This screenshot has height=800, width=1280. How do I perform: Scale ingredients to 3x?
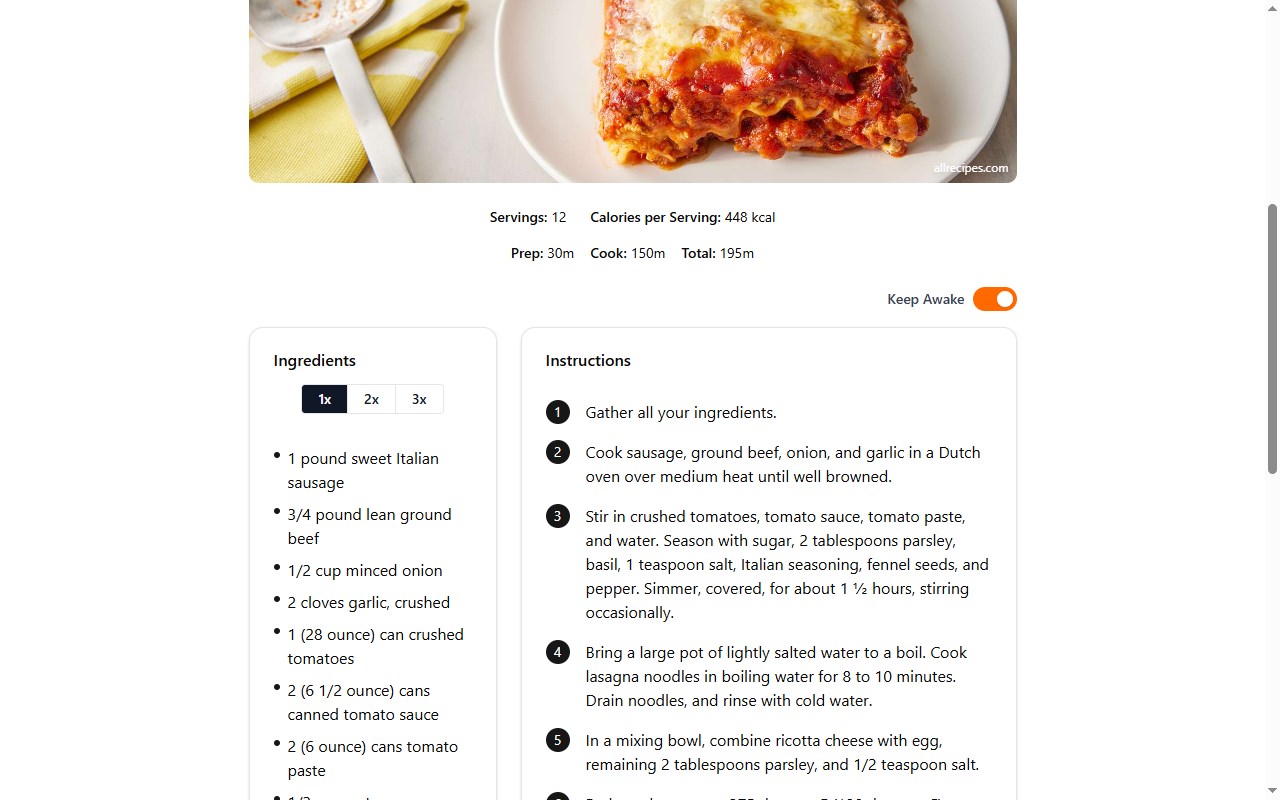[x=419, y=399]
